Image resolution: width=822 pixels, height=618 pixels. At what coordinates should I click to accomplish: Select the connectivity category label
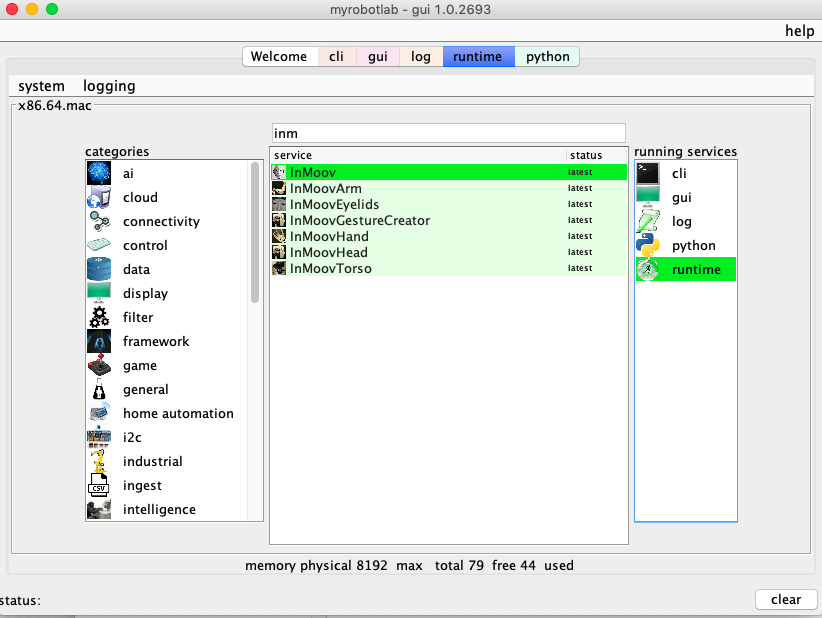tap(161, 222)
